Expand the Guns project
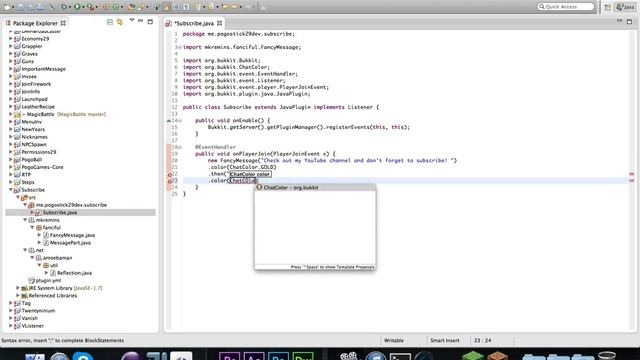 pyautogui.click(x=11, y=61)
